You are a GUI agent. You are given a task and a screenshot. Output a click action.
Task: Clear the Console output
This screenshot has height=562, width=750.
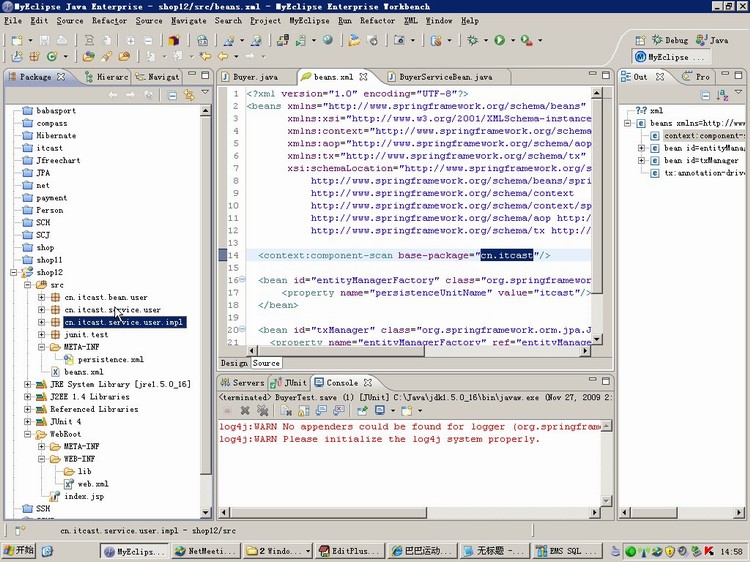click(286, 410)
